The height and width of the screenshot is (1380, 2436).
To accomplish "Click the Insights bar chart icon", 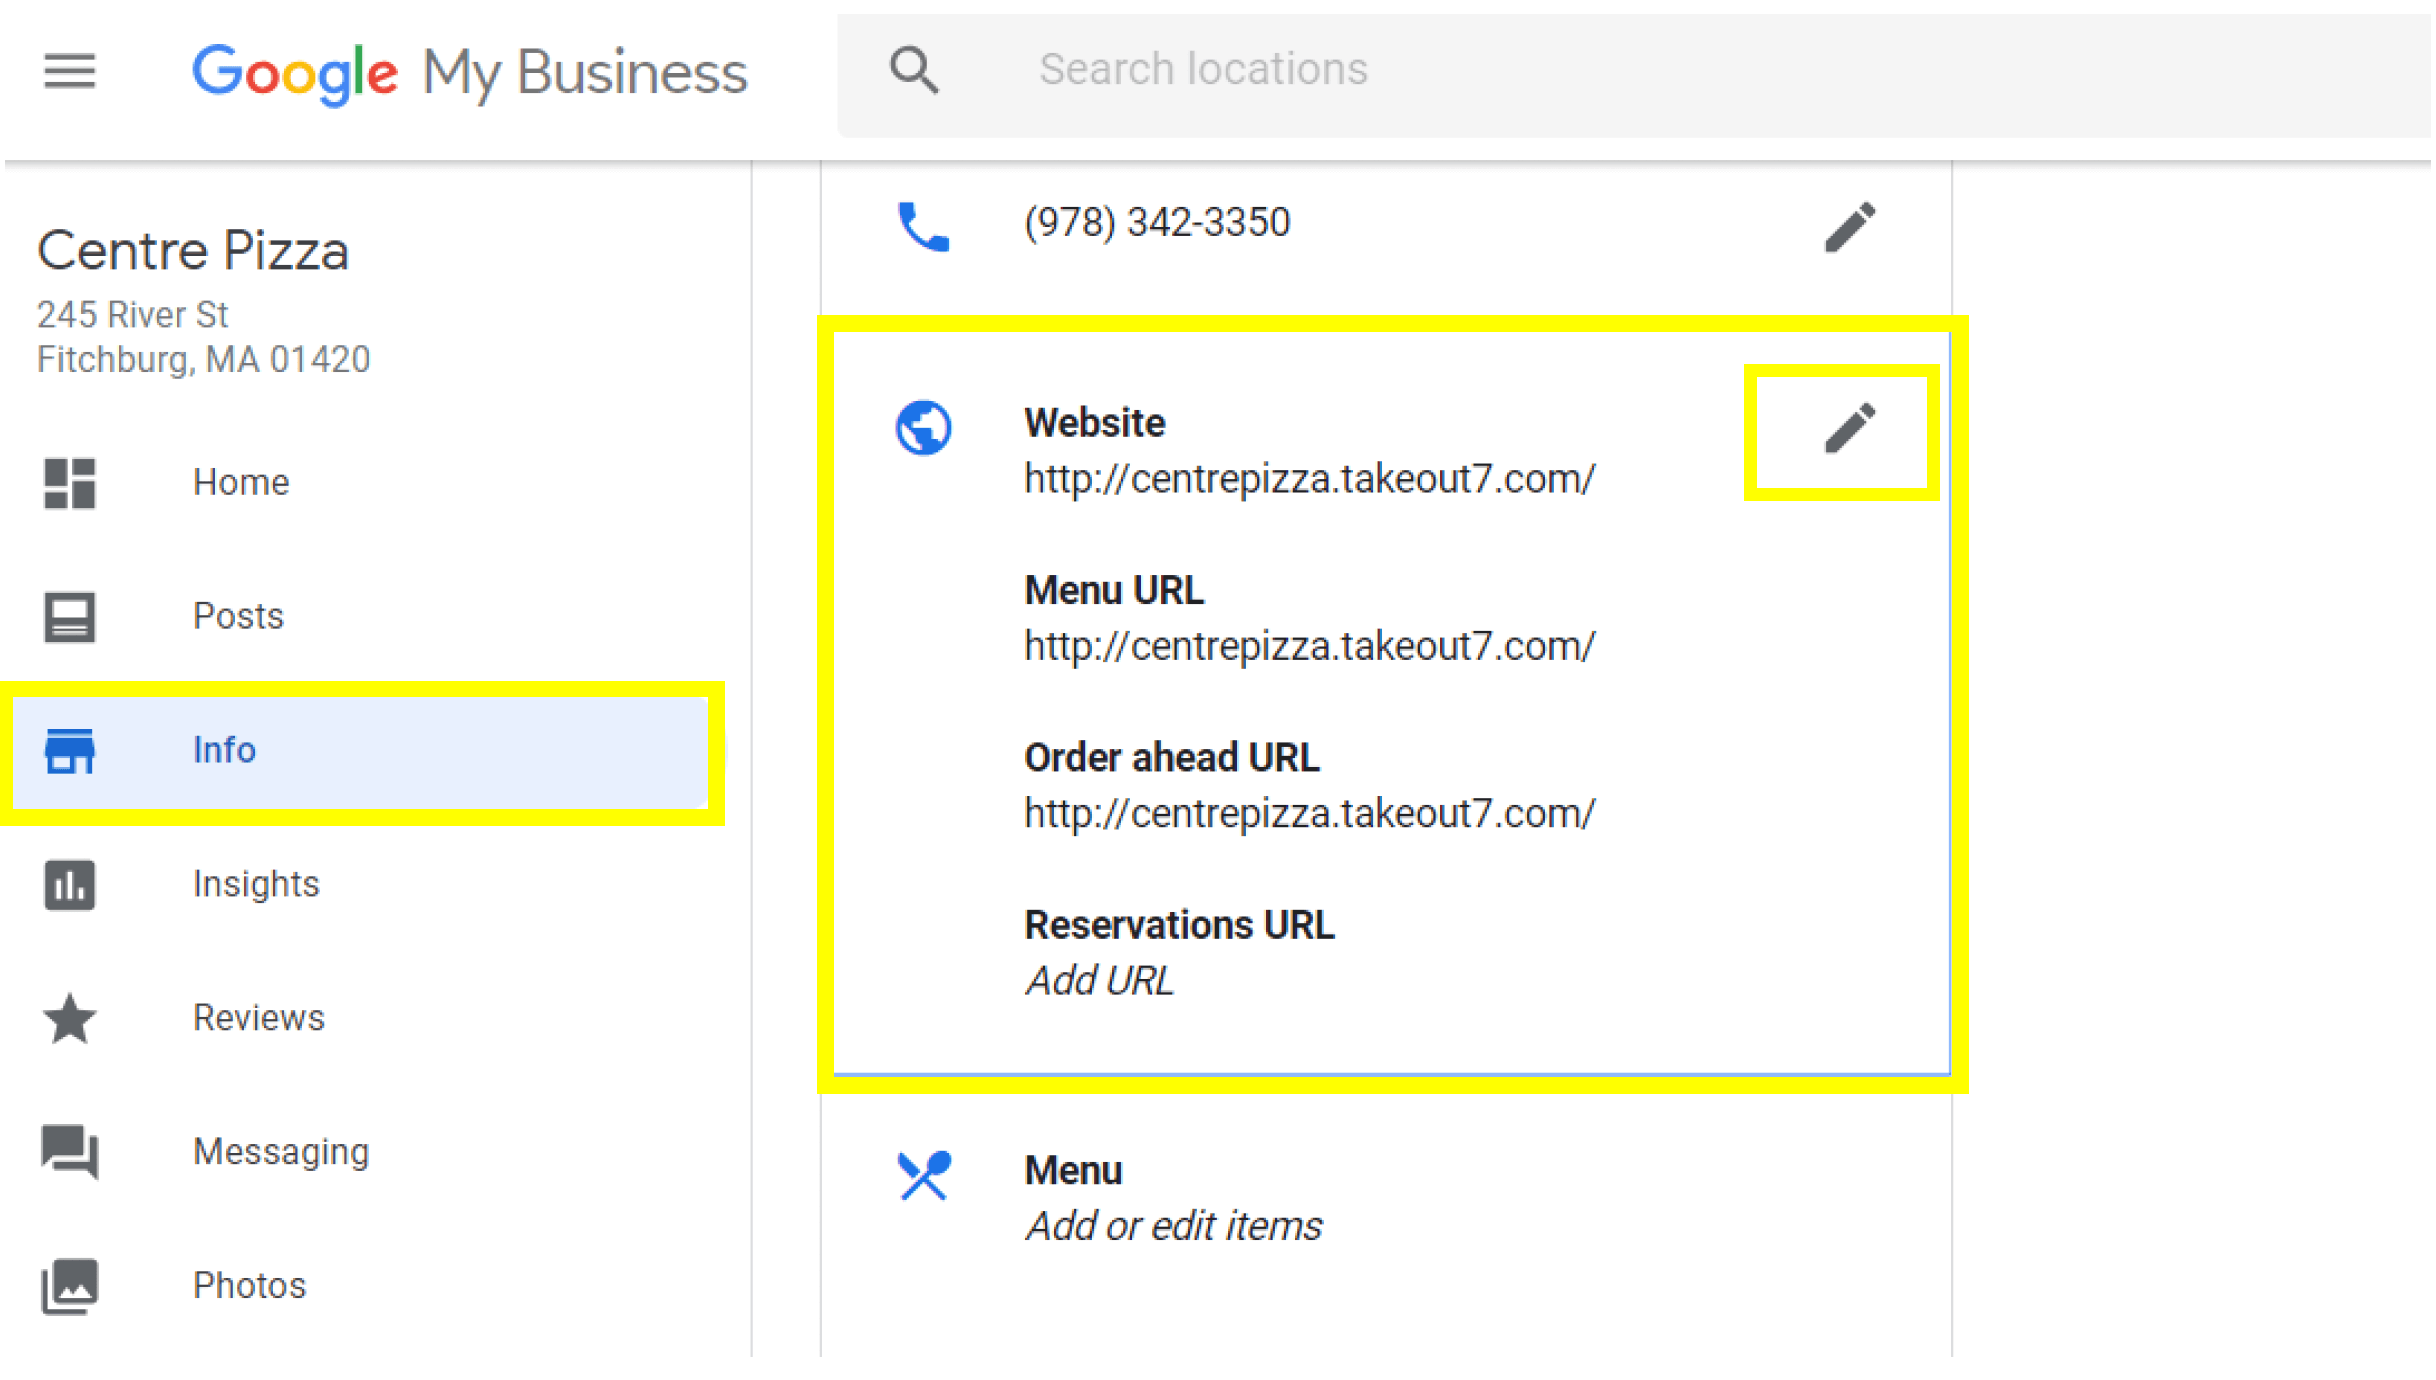I will 70,886.
